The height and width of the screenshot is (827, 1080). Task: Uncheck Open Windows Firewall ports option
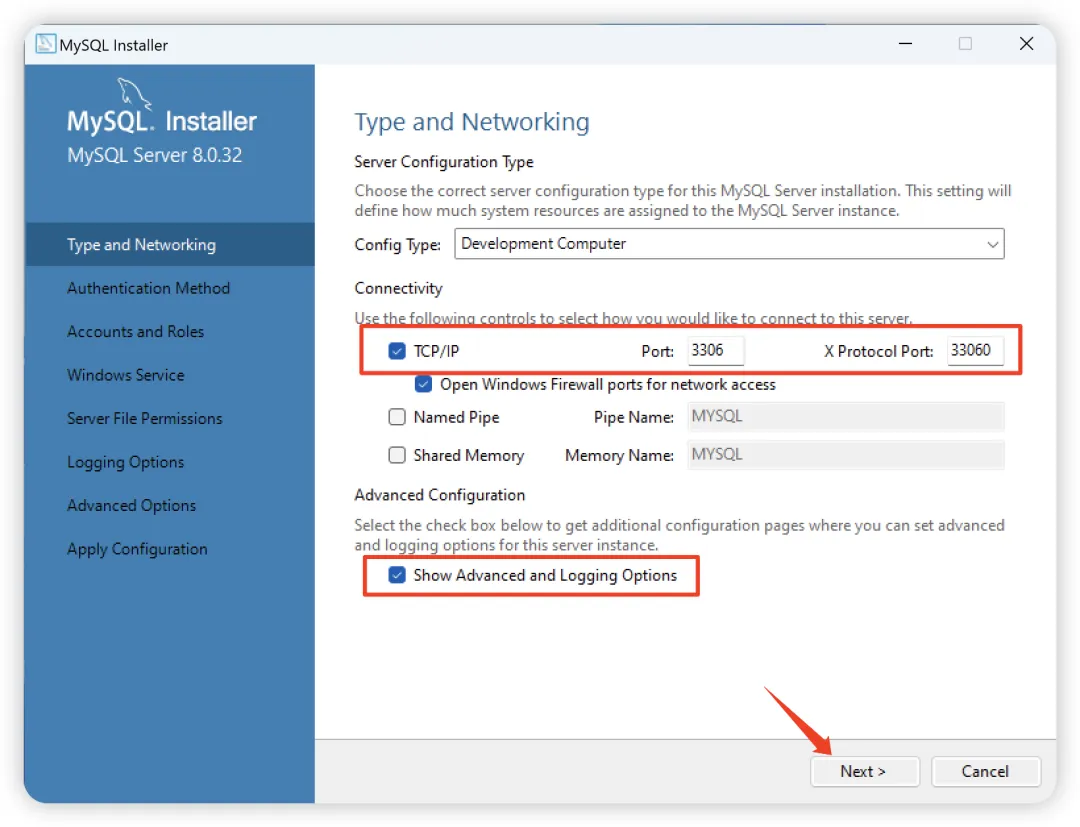point(424,384)
